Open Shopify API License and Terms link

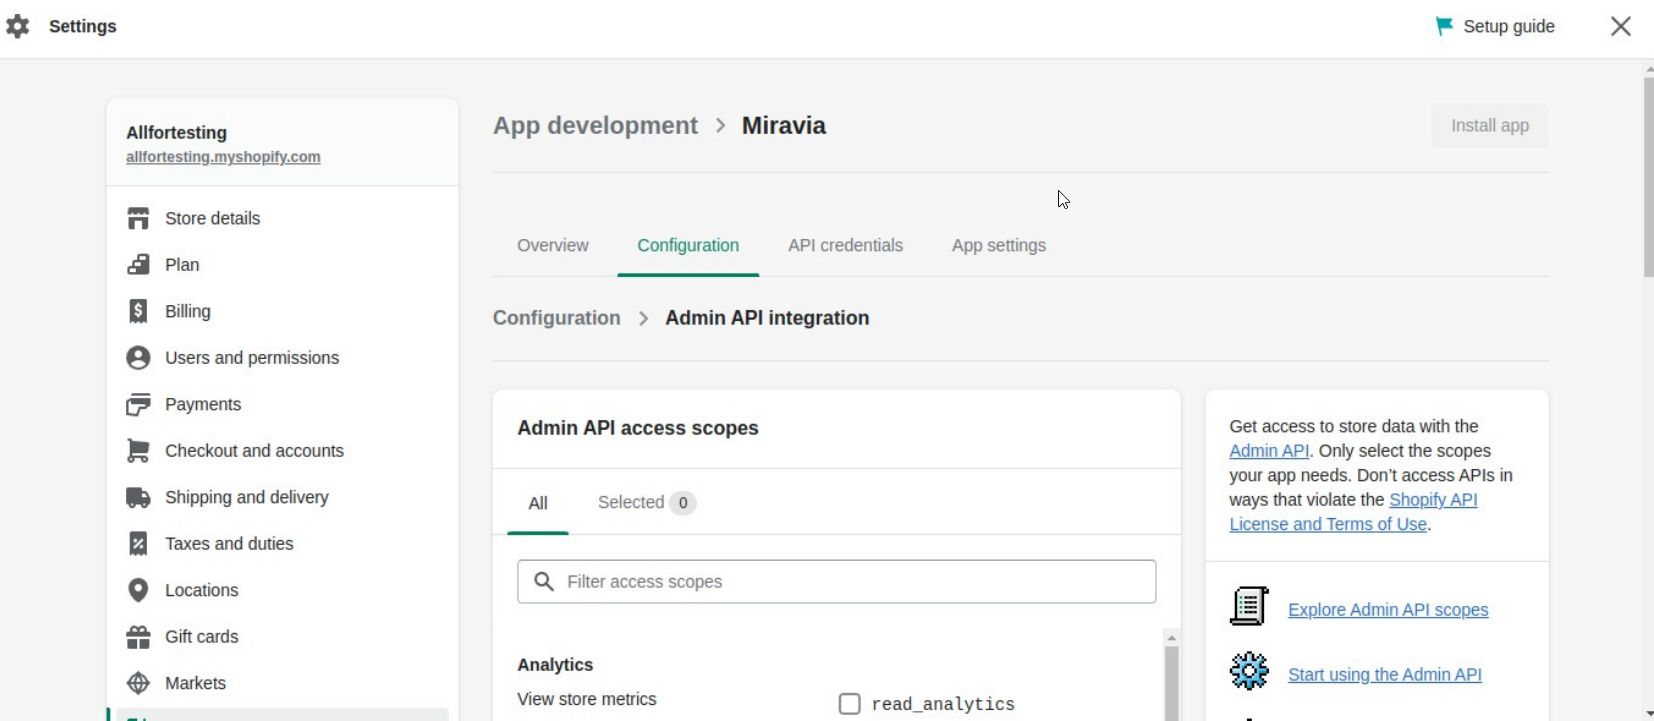pos(1354,512)
